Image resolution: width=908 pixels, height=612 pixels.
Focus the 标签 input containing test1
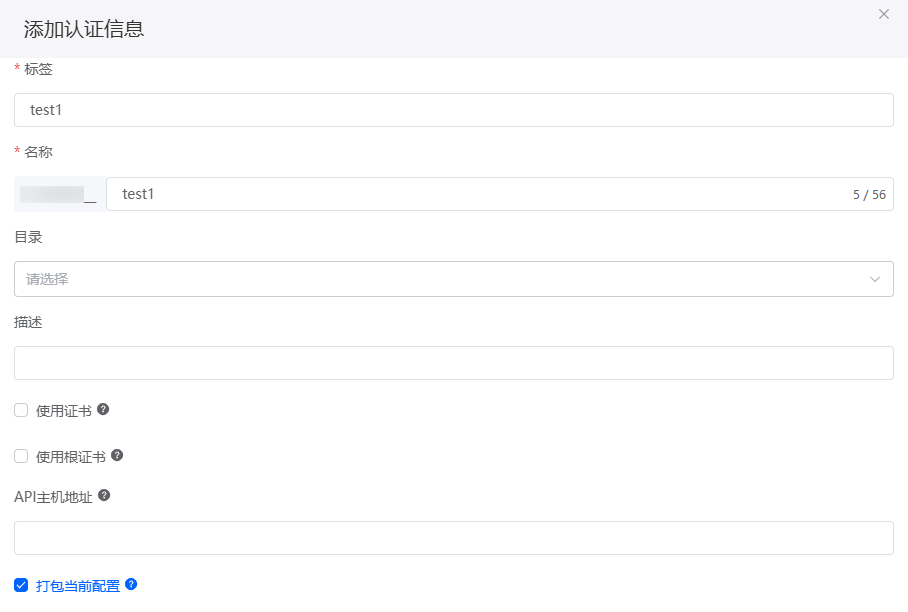coord(453,110)
